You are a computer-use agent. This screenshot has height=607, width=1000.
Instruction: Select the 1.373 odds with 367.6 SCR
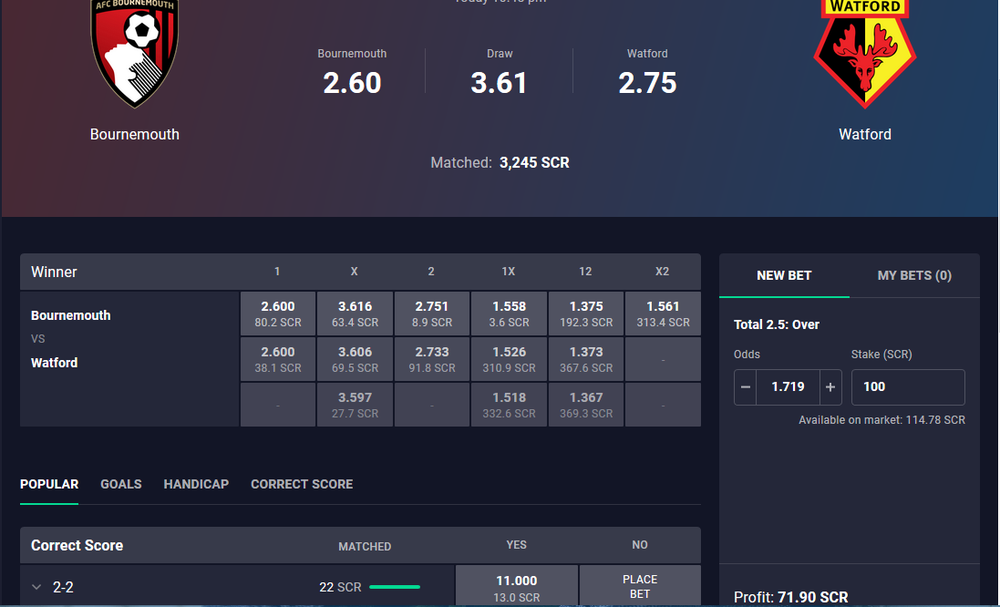[x=586, y=359]
